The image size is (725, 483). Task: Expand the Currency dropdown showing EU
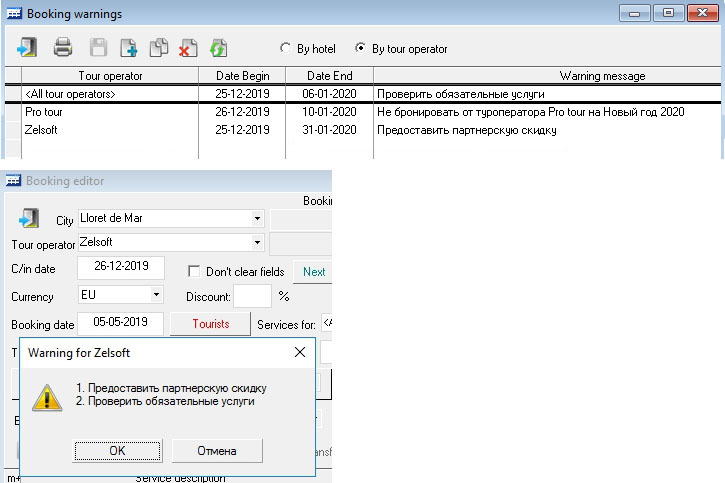(156, 294)
